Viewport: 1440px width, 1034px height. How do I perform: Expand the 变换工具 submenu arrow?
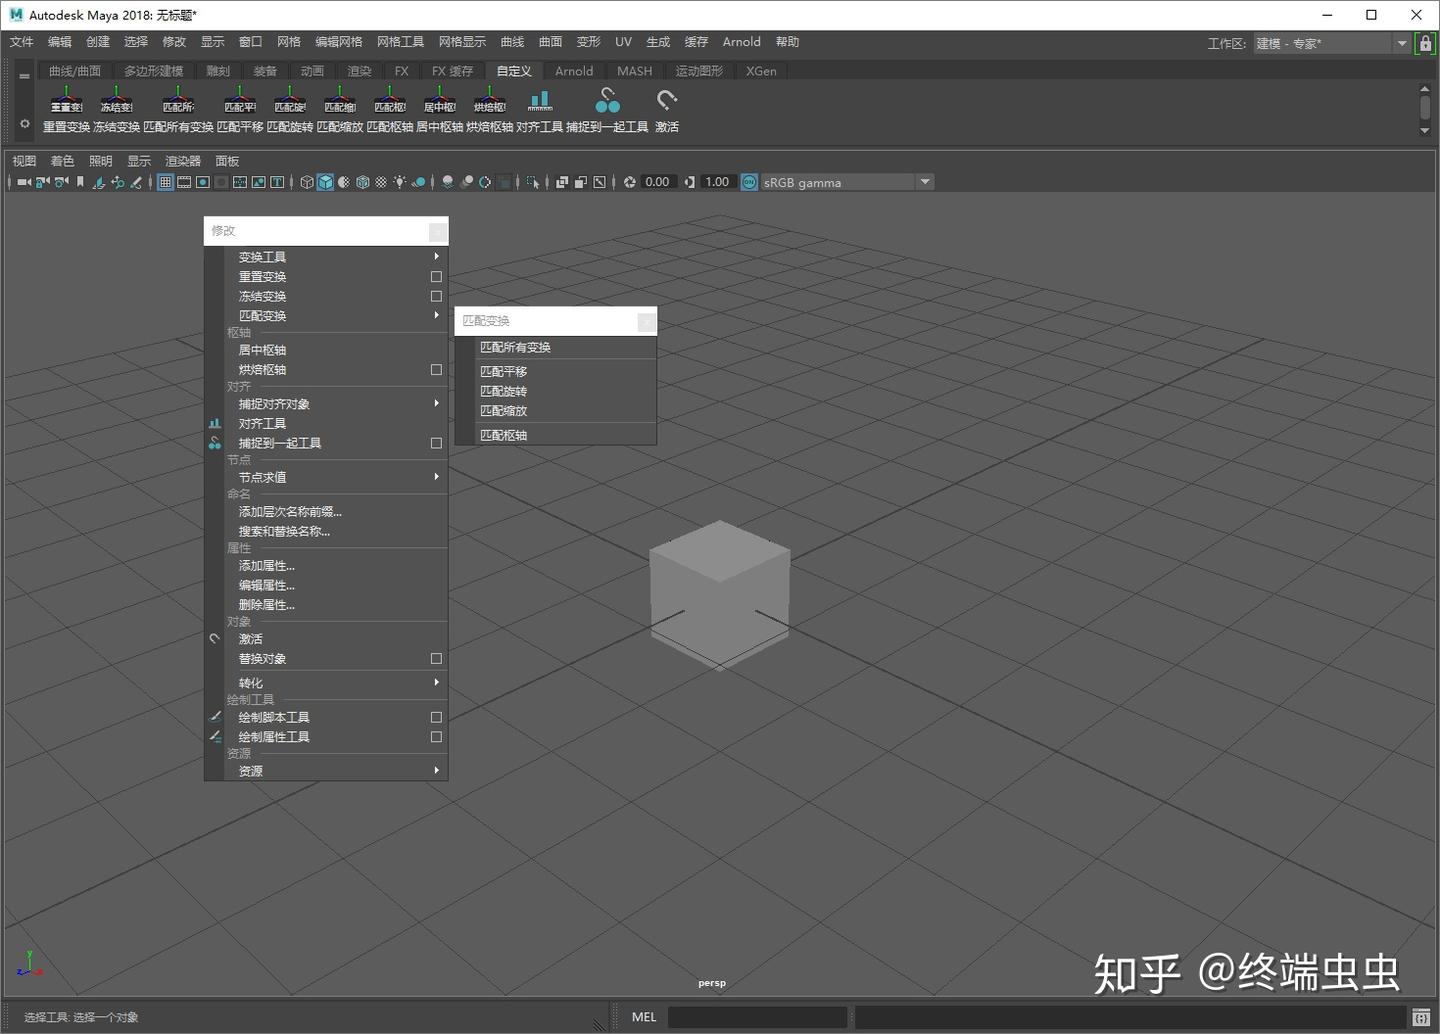pyautogui.click(x=435, y=256)
